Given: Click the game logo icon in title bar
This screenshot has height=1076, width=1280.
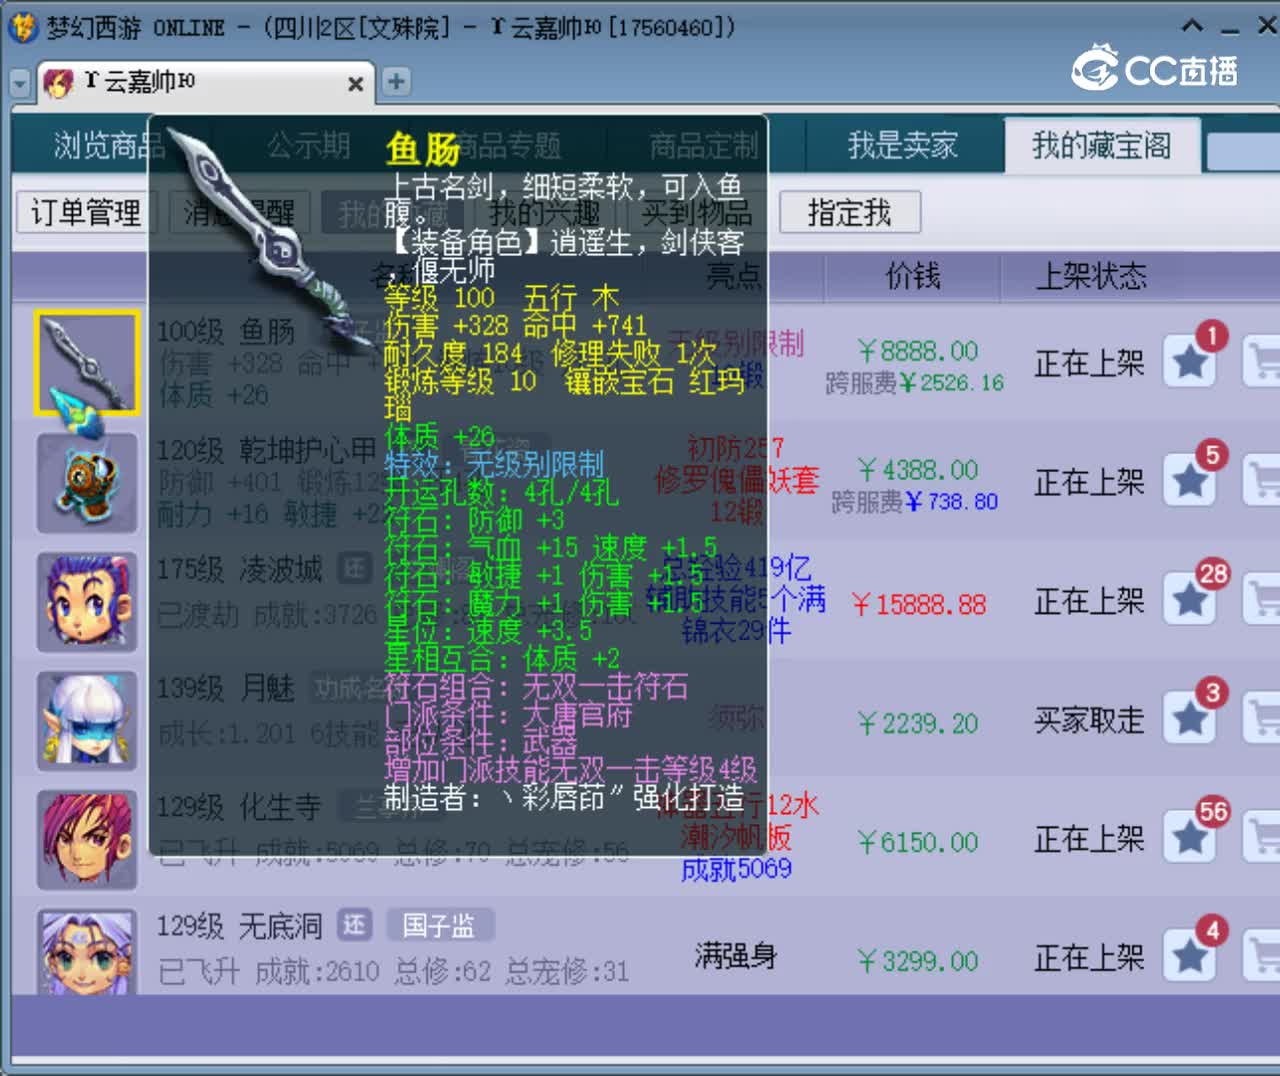Looking at the screenshot, I should click(x=23, y=27).
